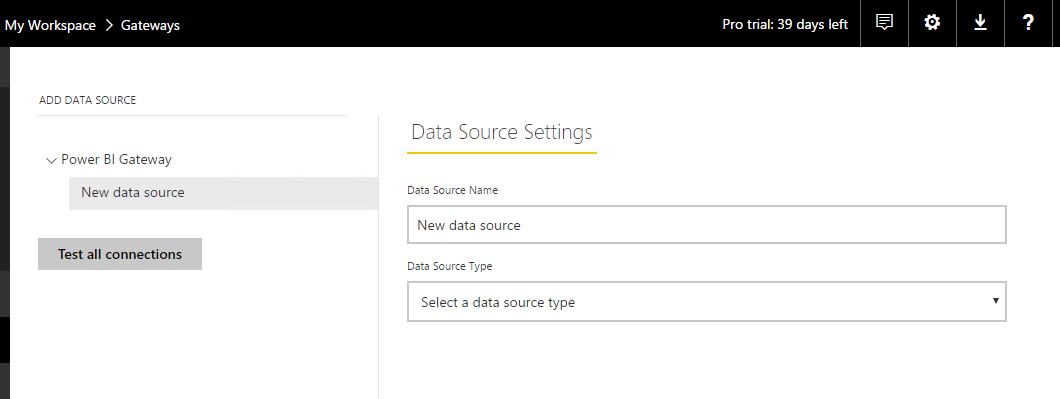Switch to the Data Source Settings tab

502,132
